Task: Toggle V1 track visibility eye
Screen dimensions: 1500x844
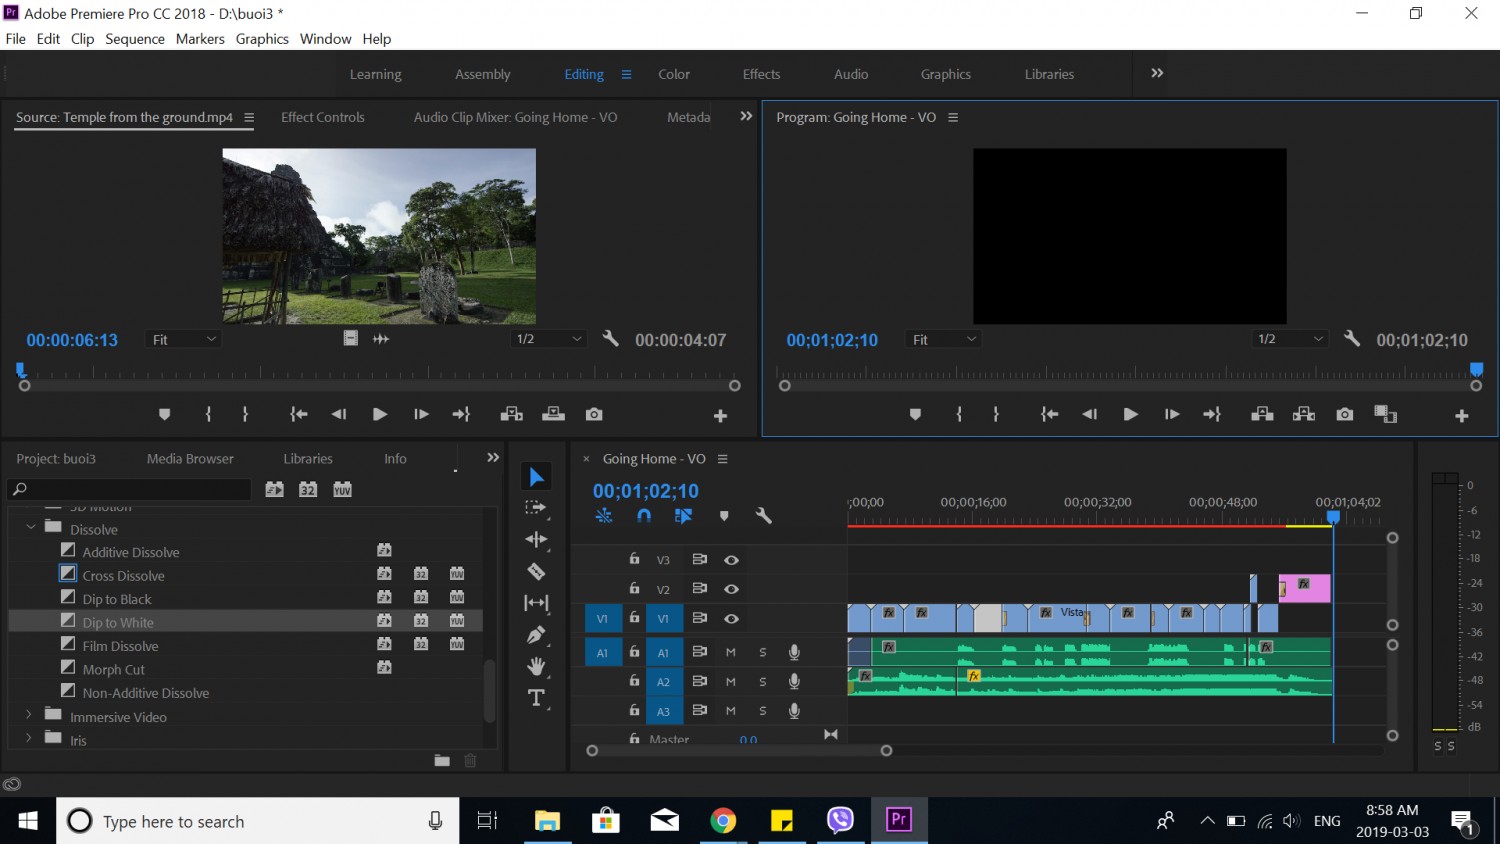Action: 732,619
